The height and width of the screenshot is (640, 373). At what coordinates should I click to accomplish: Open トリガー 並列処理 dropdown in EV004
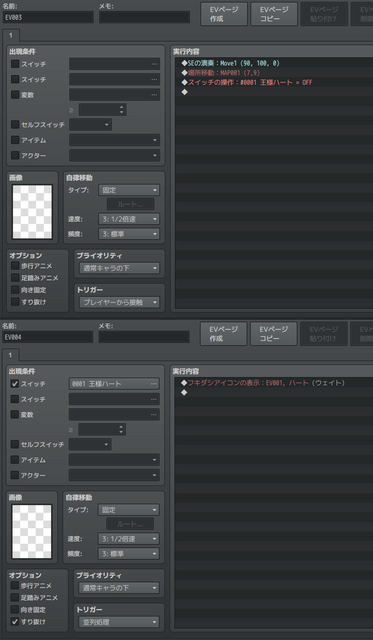tap(119, 622)
